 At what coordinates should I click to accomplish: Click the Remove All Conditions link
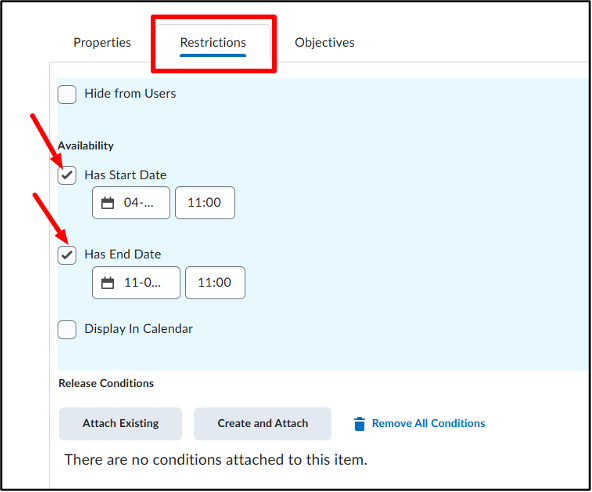tap(429, 424)
